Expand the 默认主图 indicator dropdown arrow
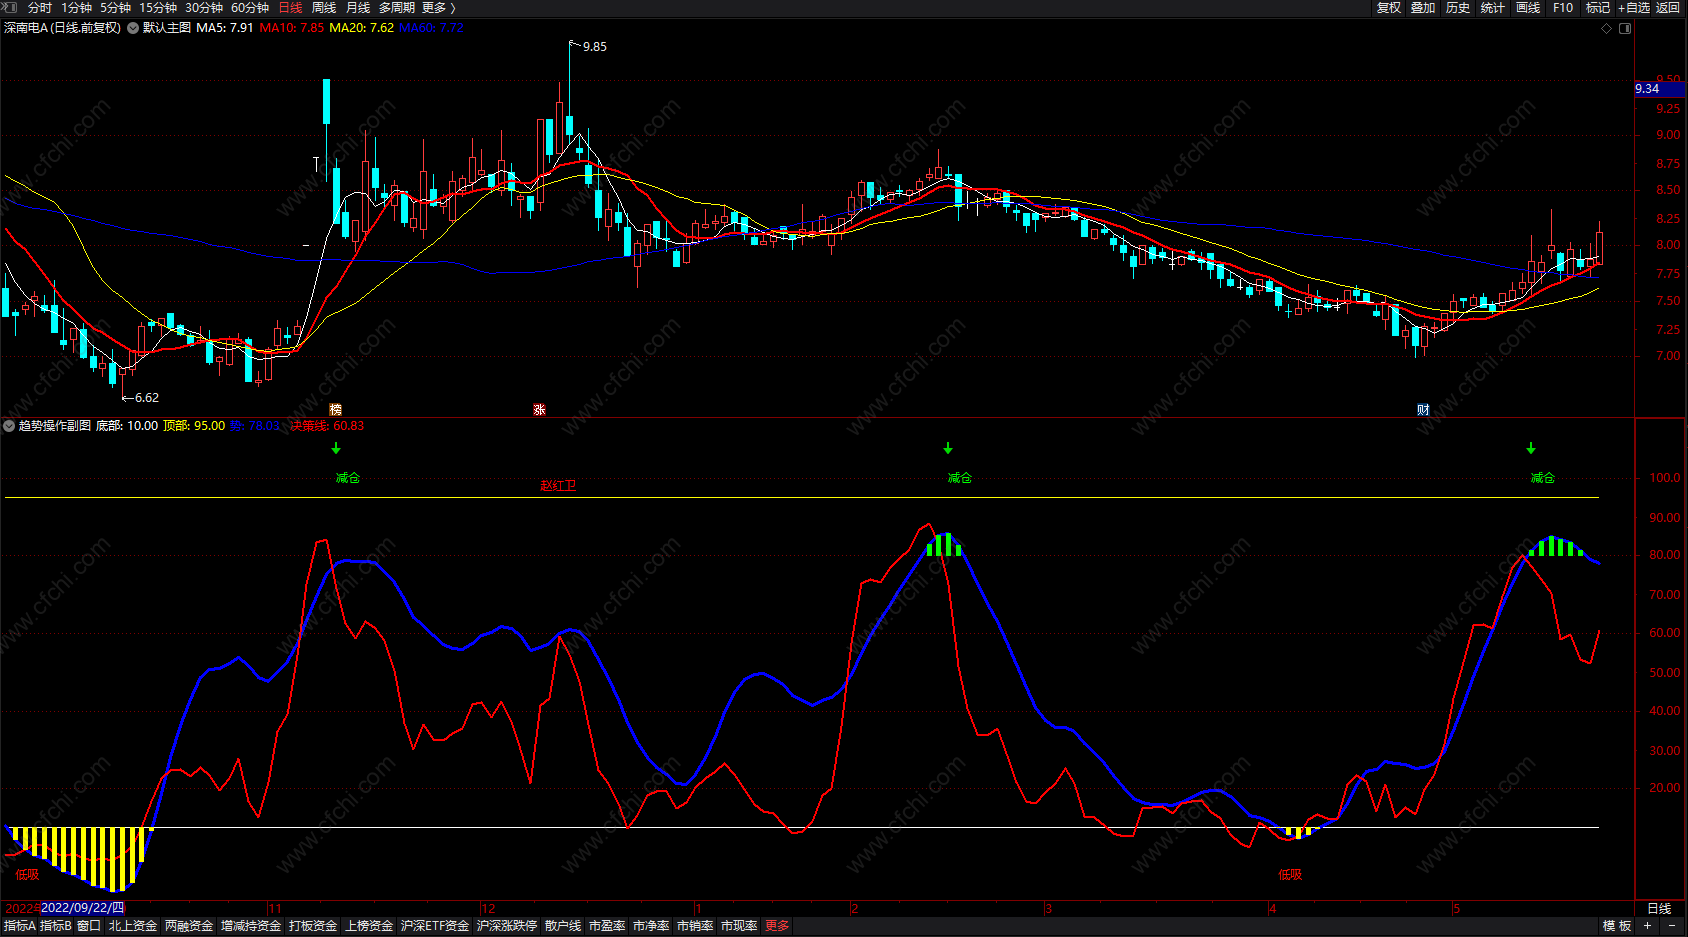Image resolution: width=1688 pixels, height=937 pixels. [133, 28]
